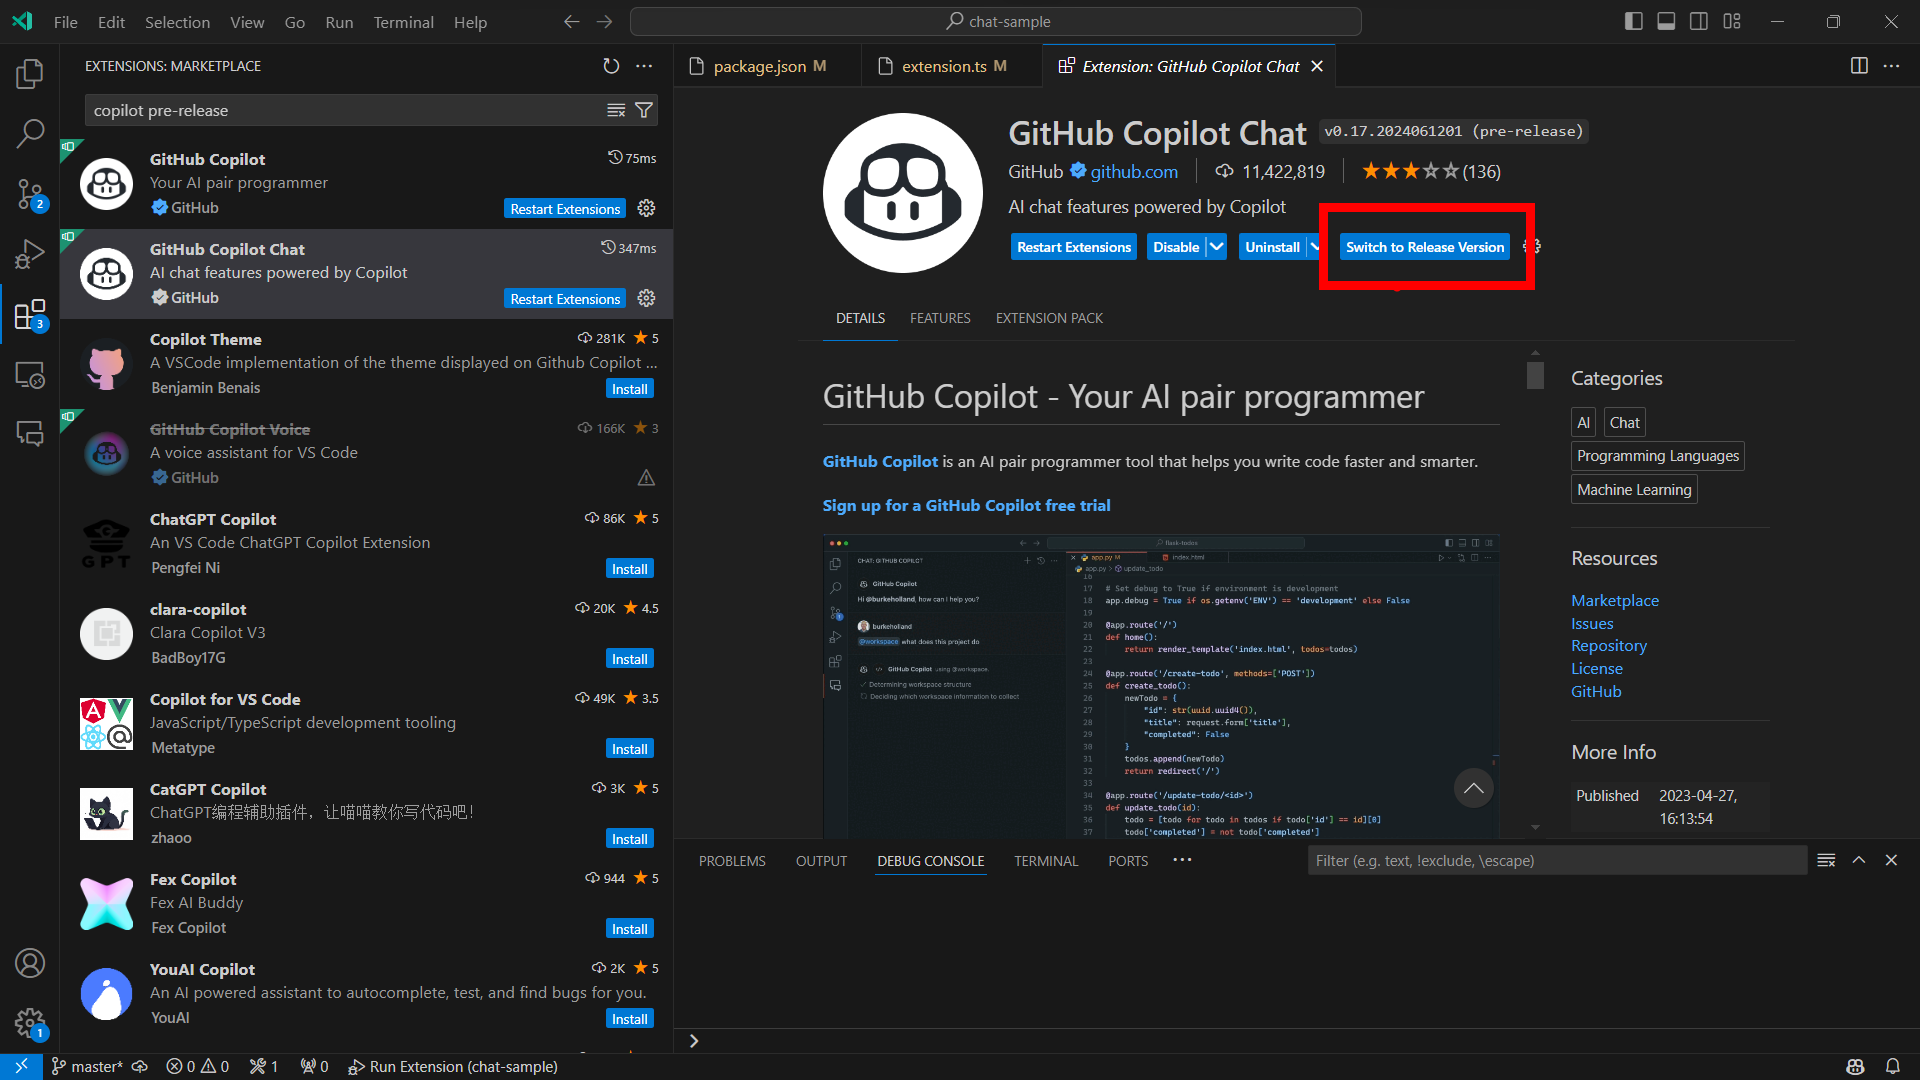Install the Copilot Theme extension

(629, 389)
